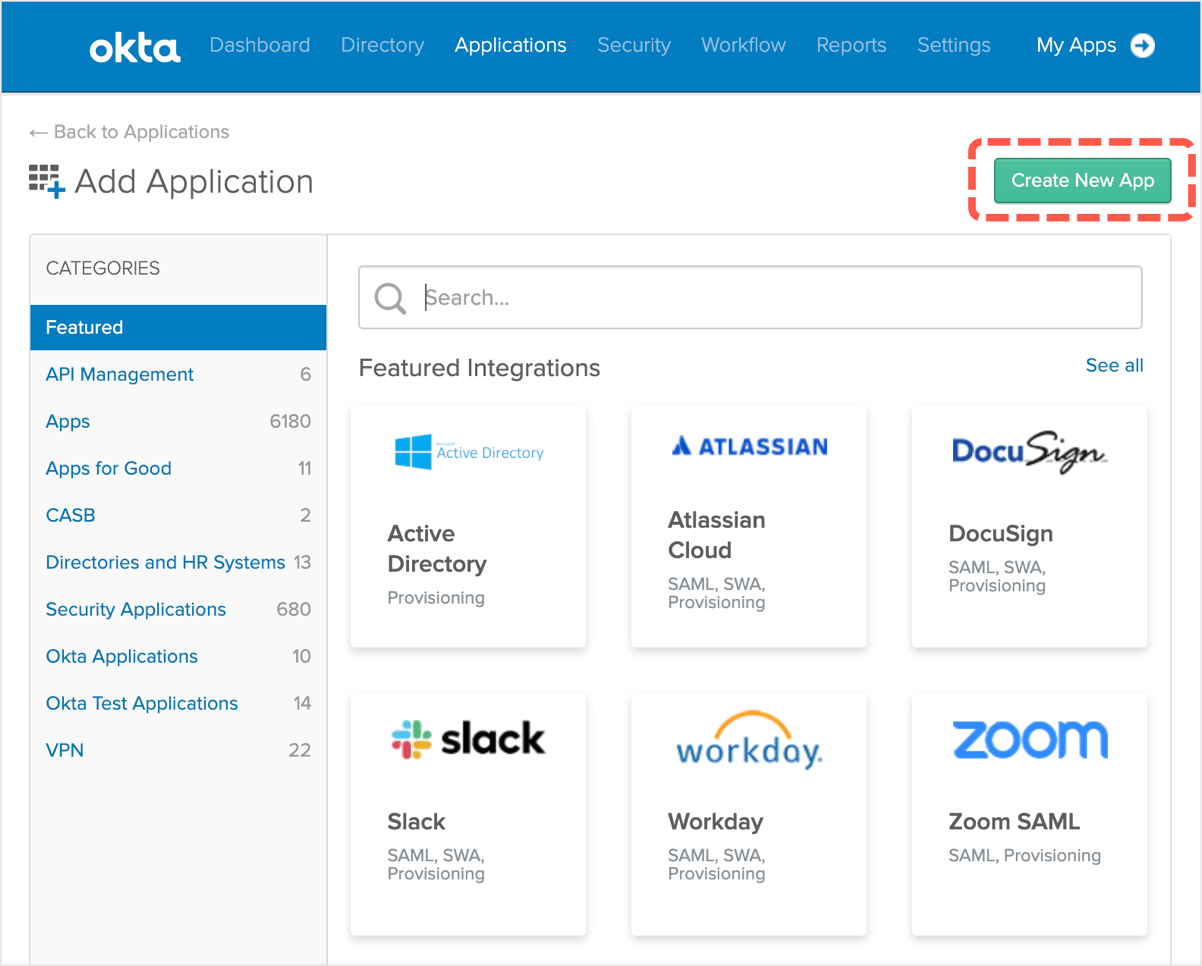Click the Add Application page title
Viewport: 1202px width, 966px height.
194,181
